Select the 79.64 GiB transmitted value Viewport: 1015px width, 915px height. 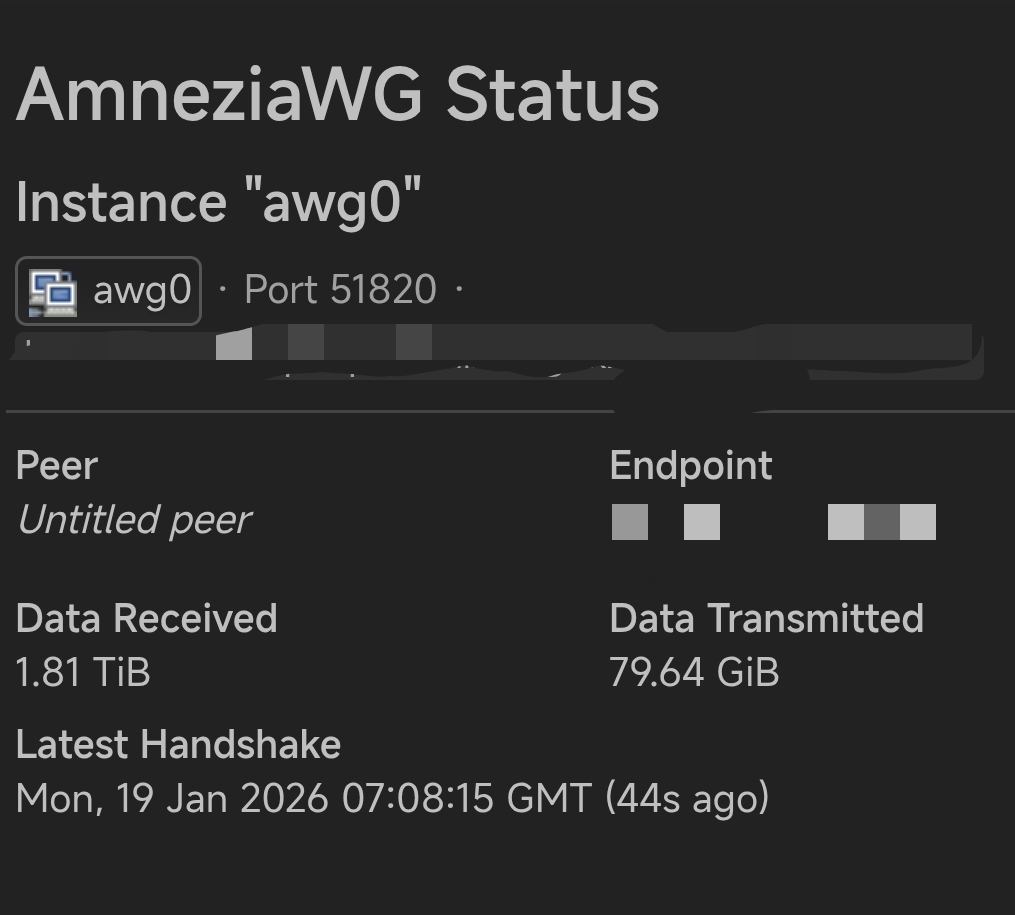point(694,672)
